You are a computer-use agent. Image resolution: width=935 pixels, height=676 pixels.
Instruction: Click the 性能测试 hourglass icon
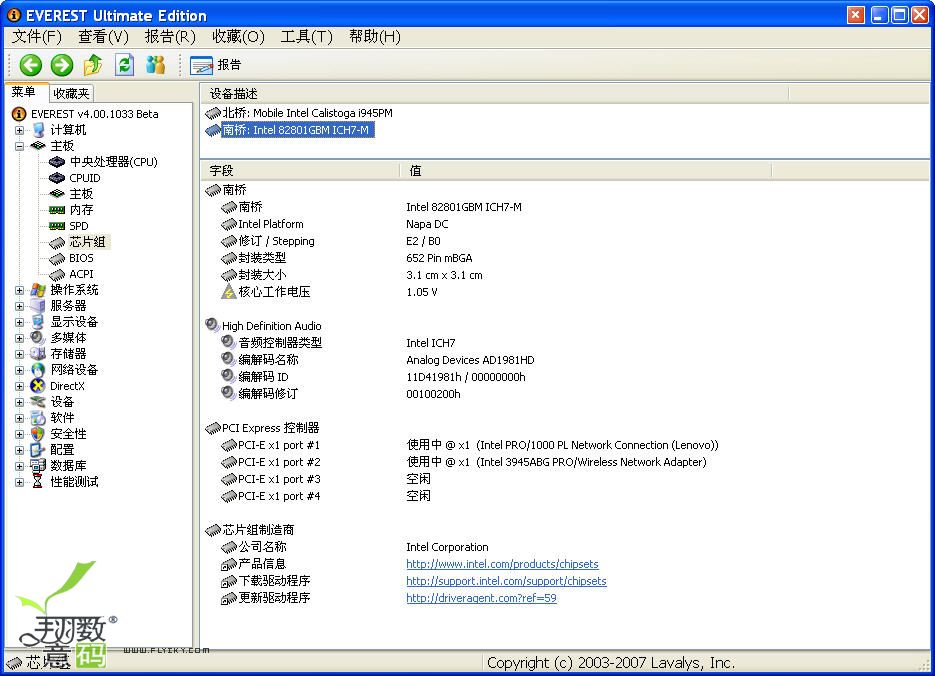38,482
